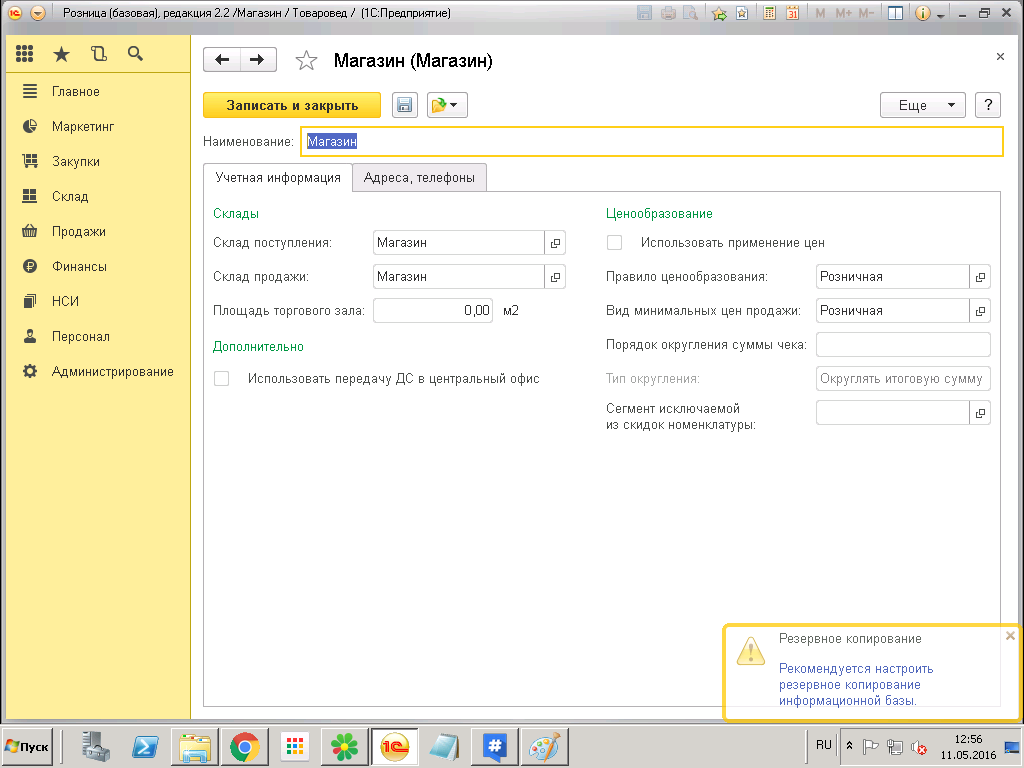Viewport: 1024px width, 768px height.
Task: Follow the backup setup recommendation link
Action: [x=855, y=684]
